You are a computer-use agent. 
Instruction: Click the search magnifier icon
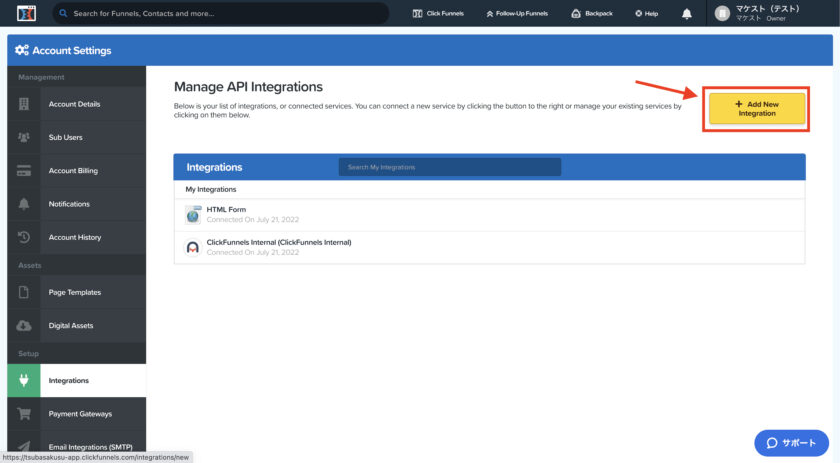point(63,13)
